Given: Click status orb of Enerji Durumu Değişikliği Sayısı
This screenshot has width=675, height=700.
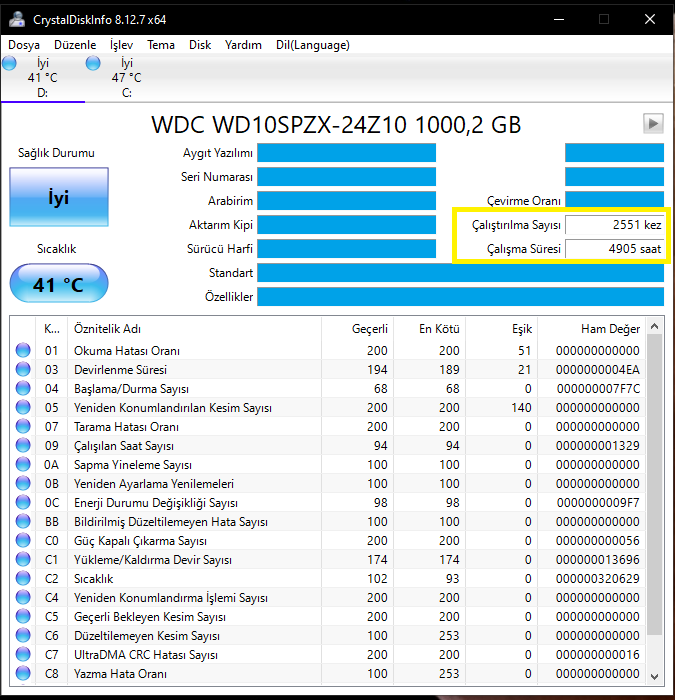Looking at the screenshot, I should [x=23, y=502].
